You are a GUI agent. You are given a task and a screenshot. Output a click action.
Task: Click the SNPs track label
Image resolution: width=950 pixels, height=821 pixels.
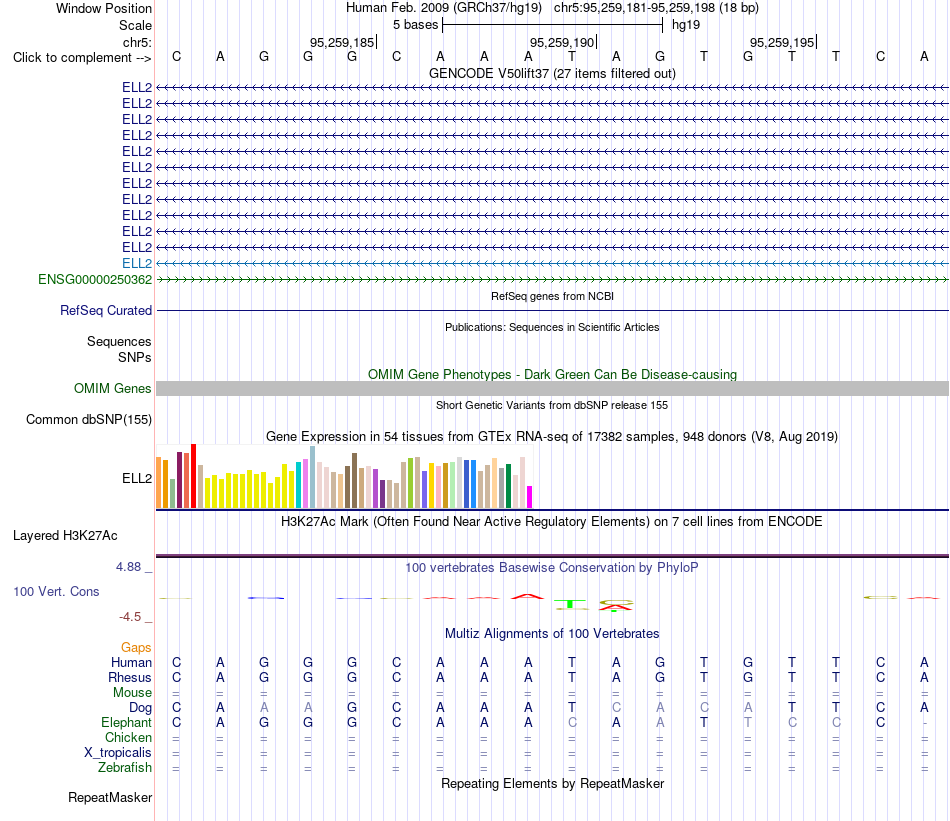pos(135,357)
